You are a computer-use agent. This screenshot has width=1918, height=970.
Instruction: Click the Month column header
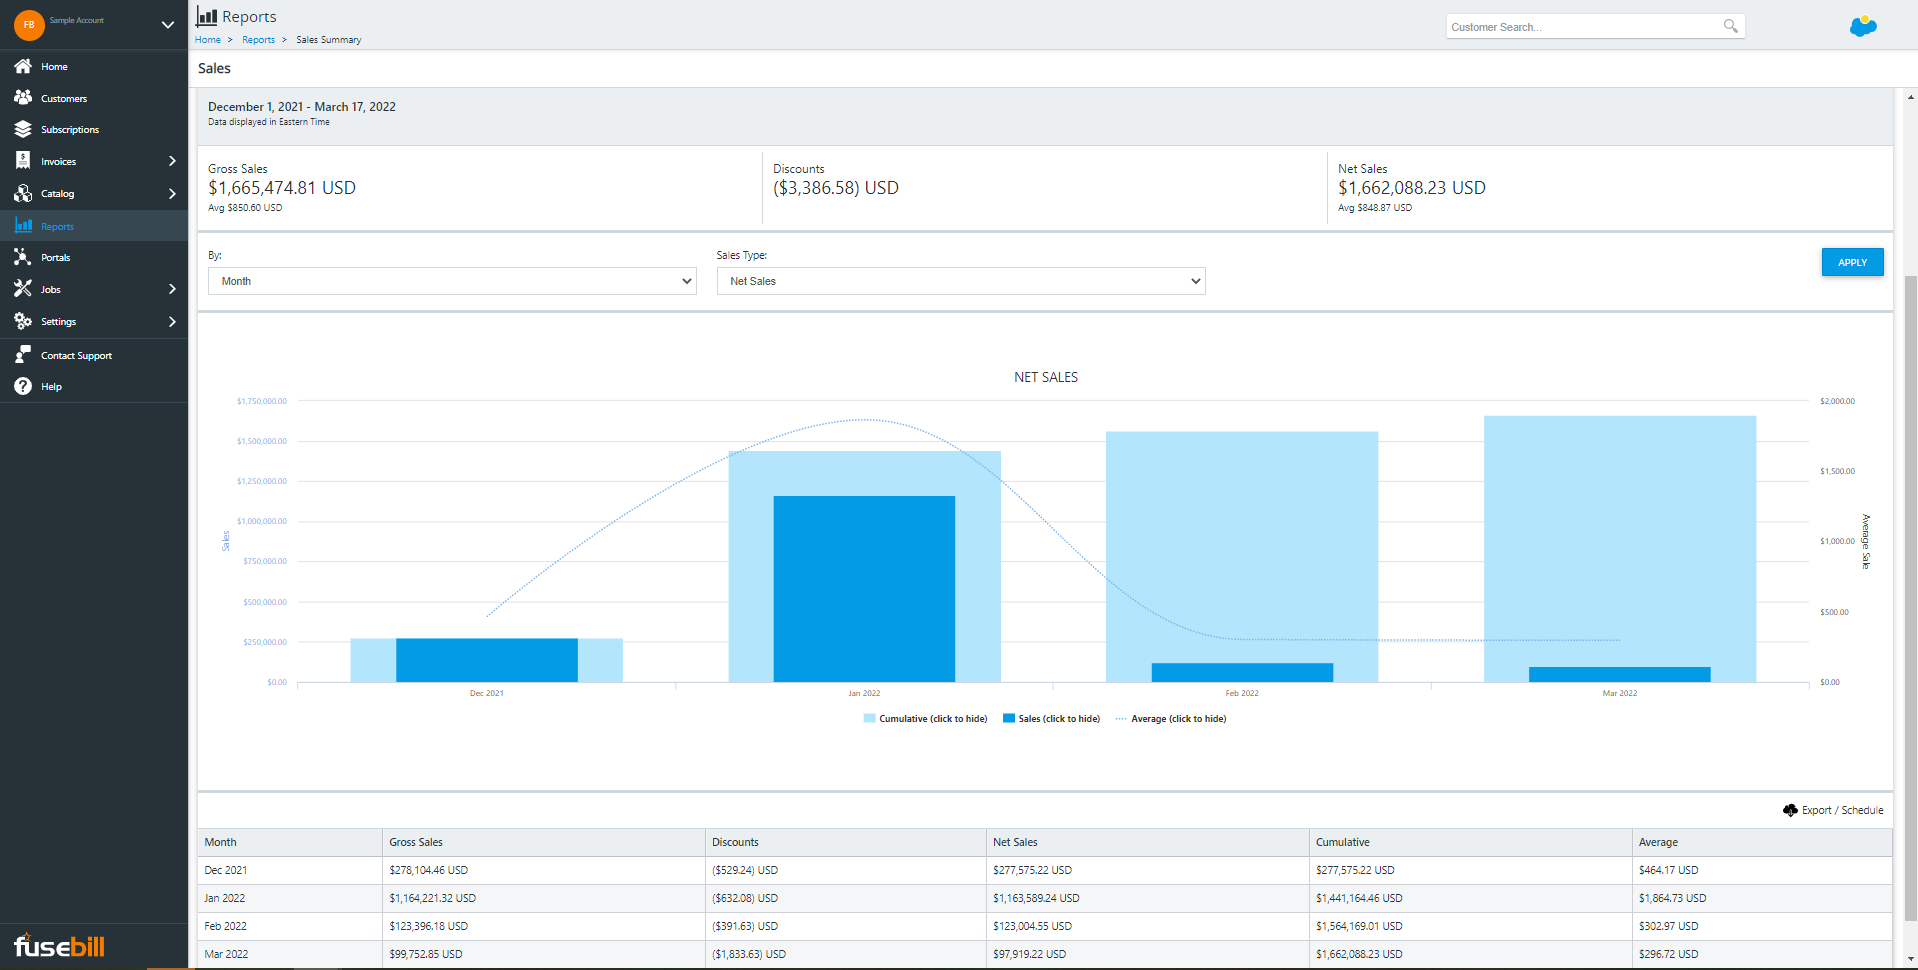click(x=290, y=842)
